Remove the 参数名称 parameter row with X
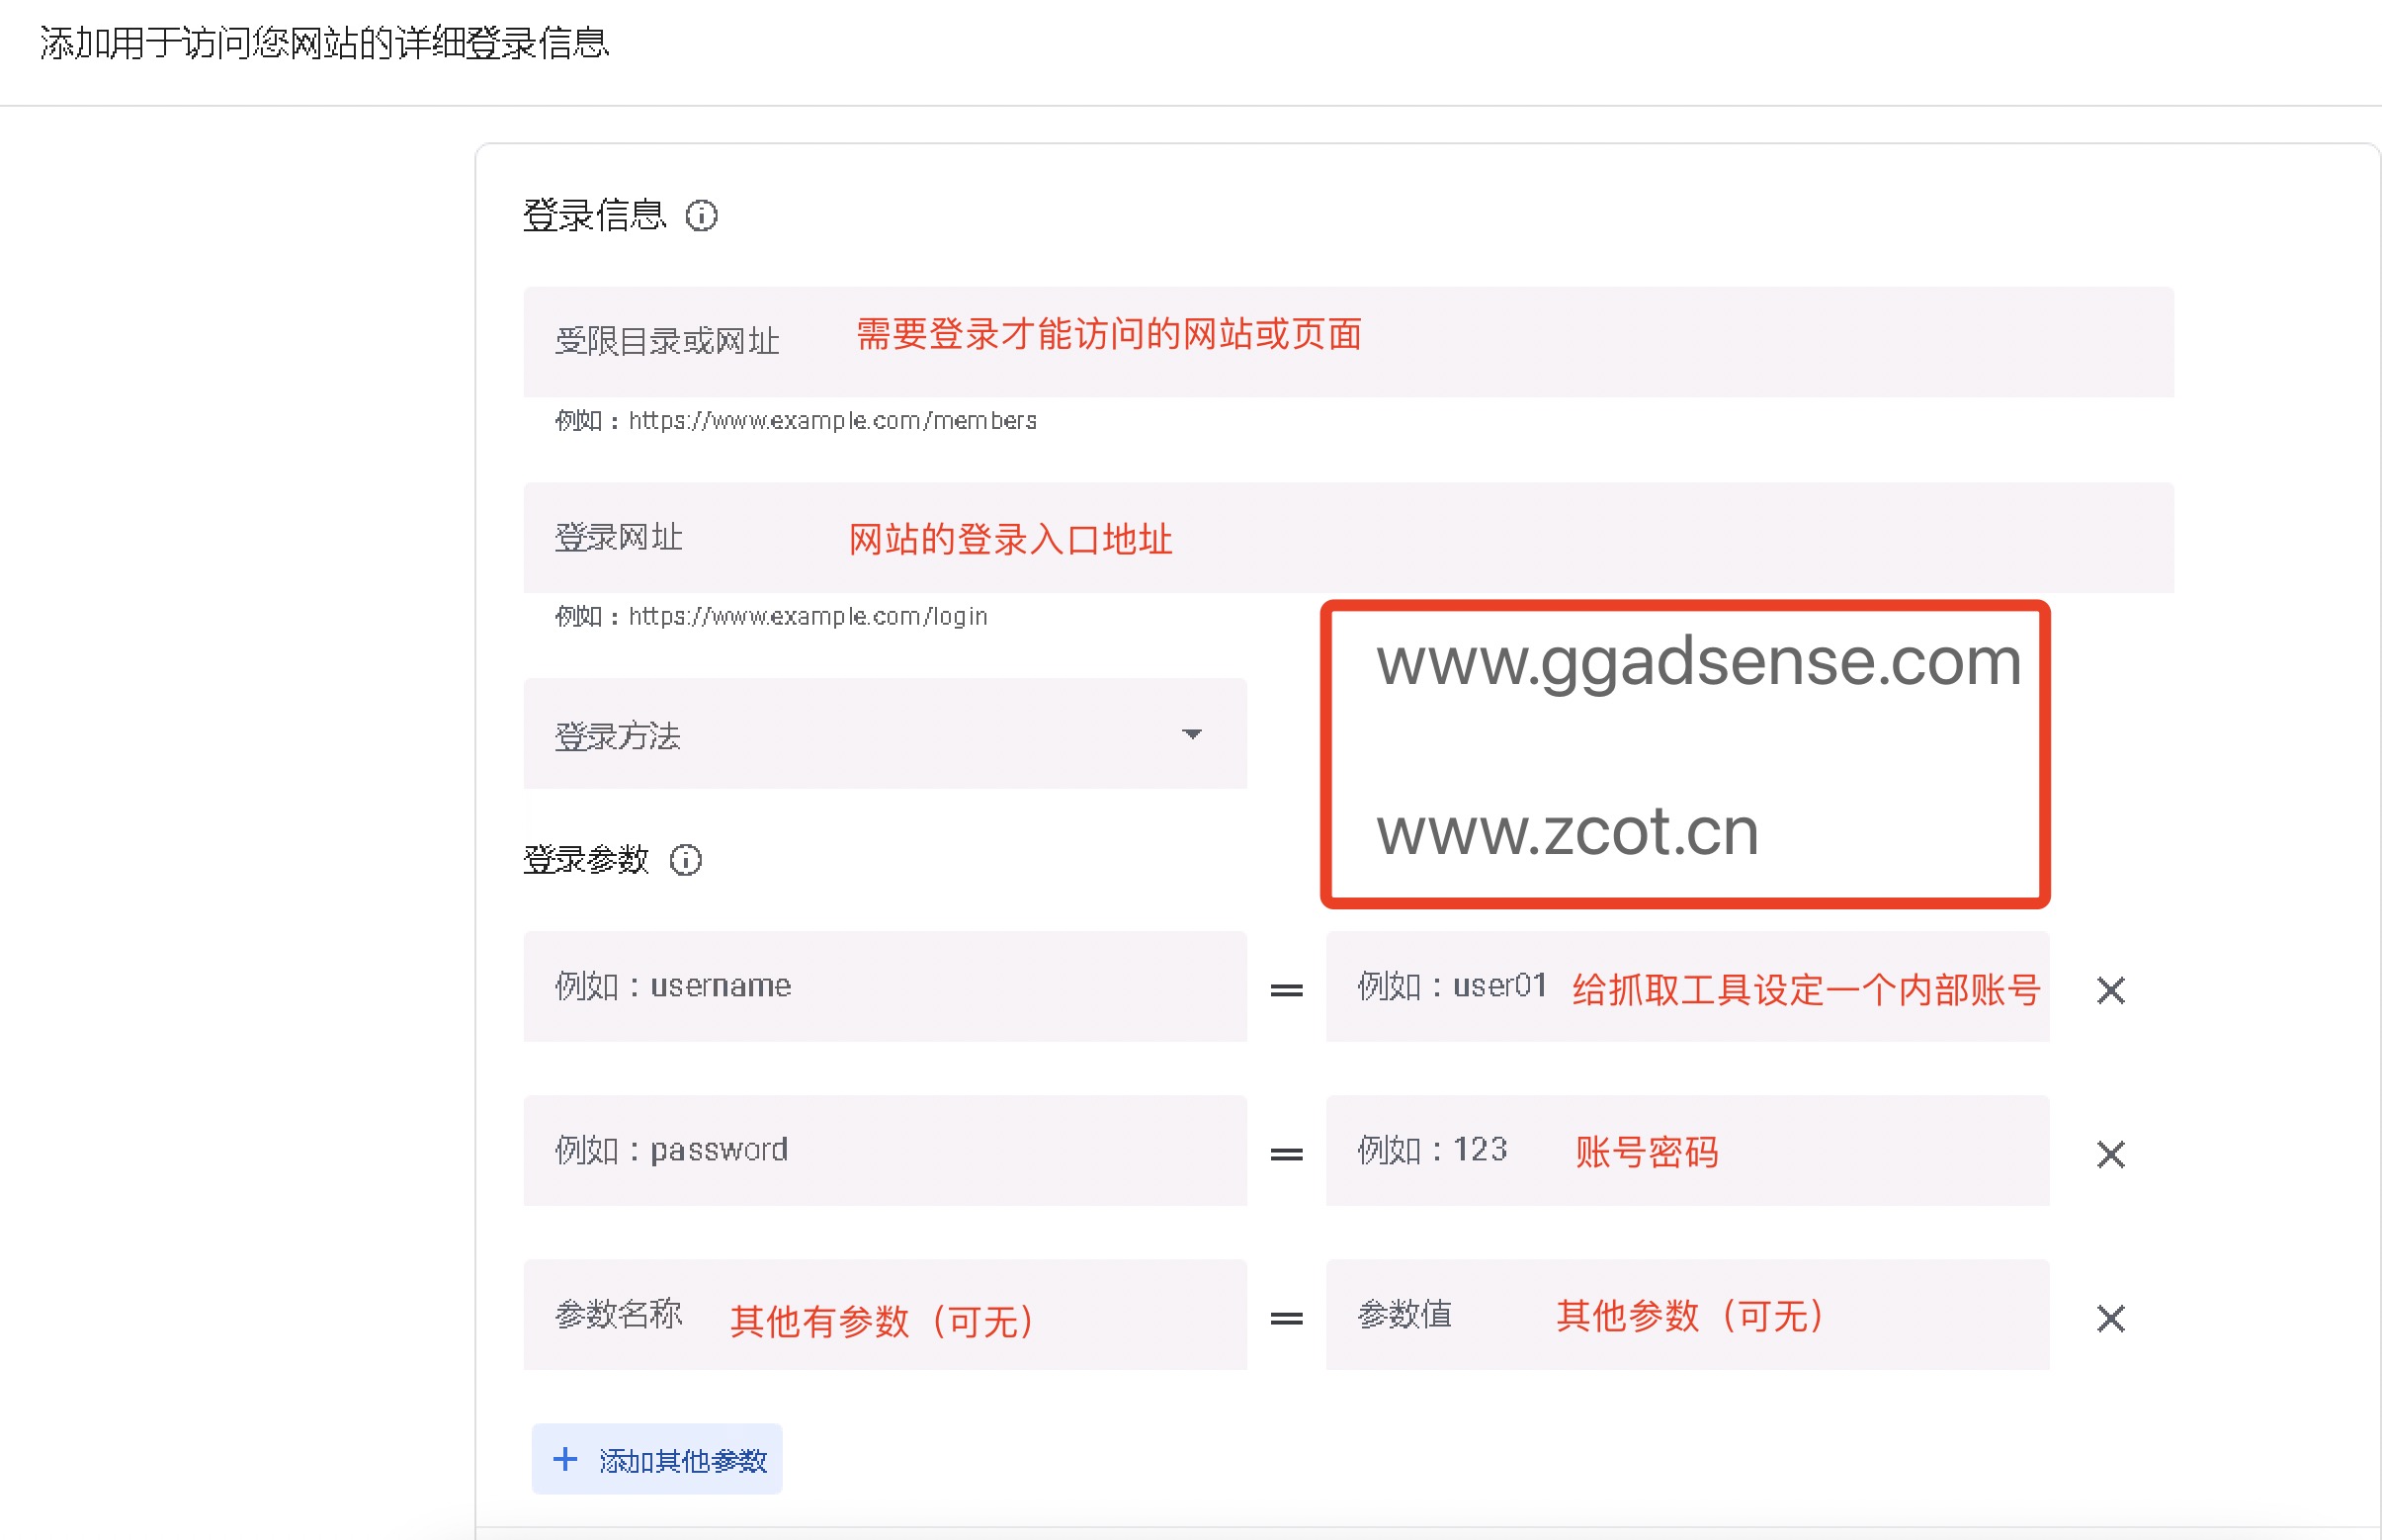Image resolution: width=2382 pixels, height=1540 pixels. coord(2110,1318)
